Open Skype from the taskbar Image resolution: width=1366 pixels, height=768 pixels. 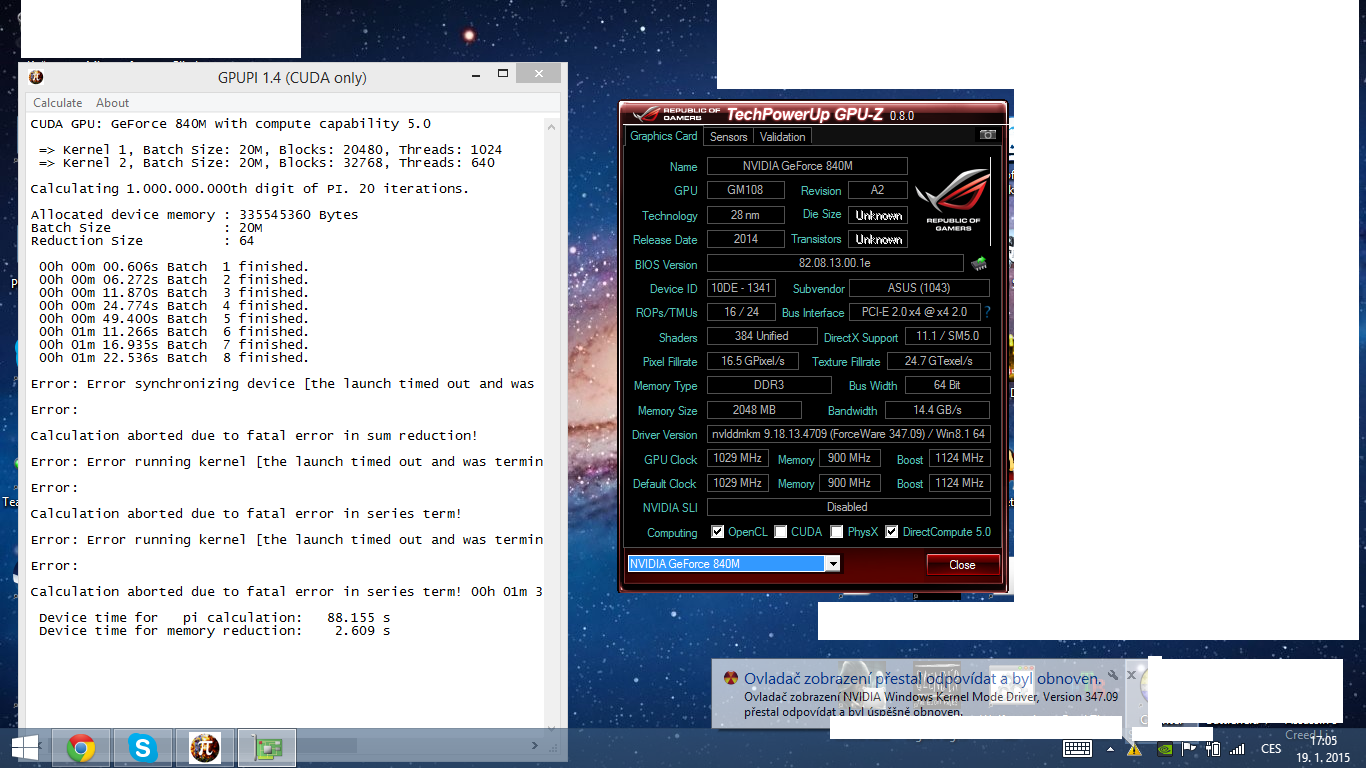coord(143,747)
